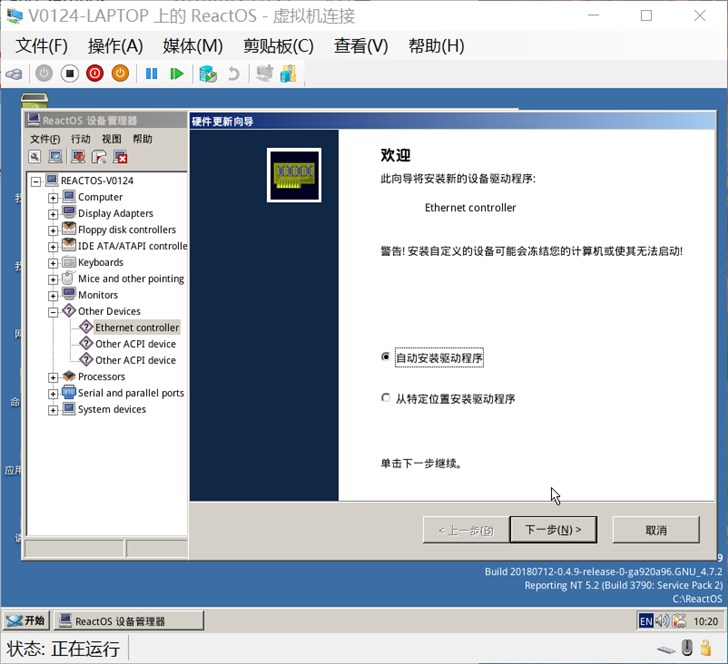Click ReactOS 设备管理器 taskbar button
Viewport: 728px width, 664px height.
pyautogui.click(x=129, y=620)
